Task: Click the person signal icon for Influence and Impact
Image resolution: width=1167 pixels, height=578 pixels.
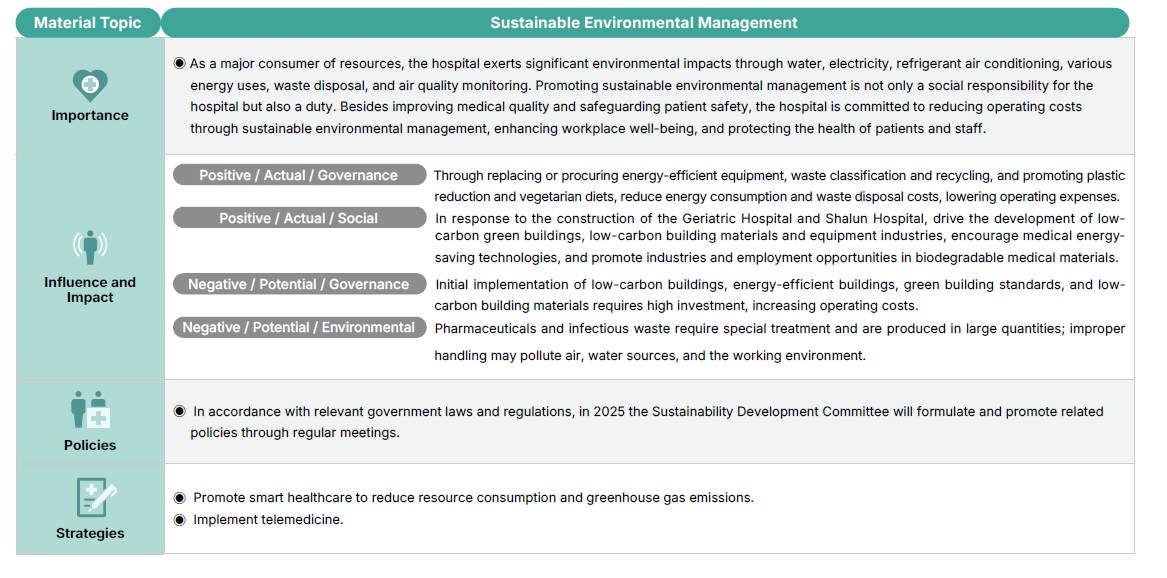Action: [x=90, y=247]
